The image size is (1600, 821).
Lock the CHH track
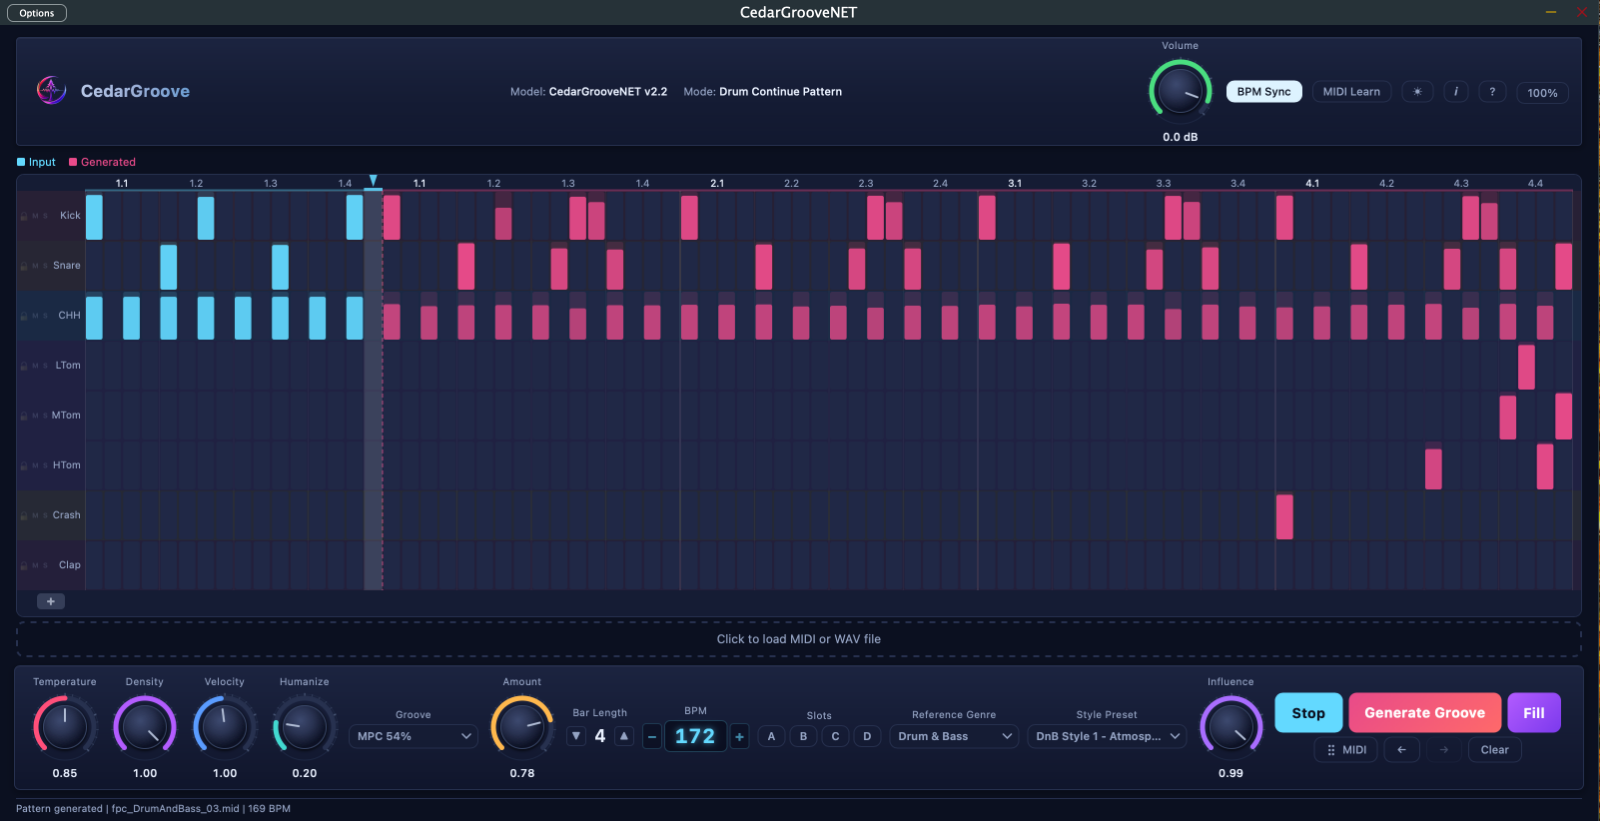pos(24,316)
